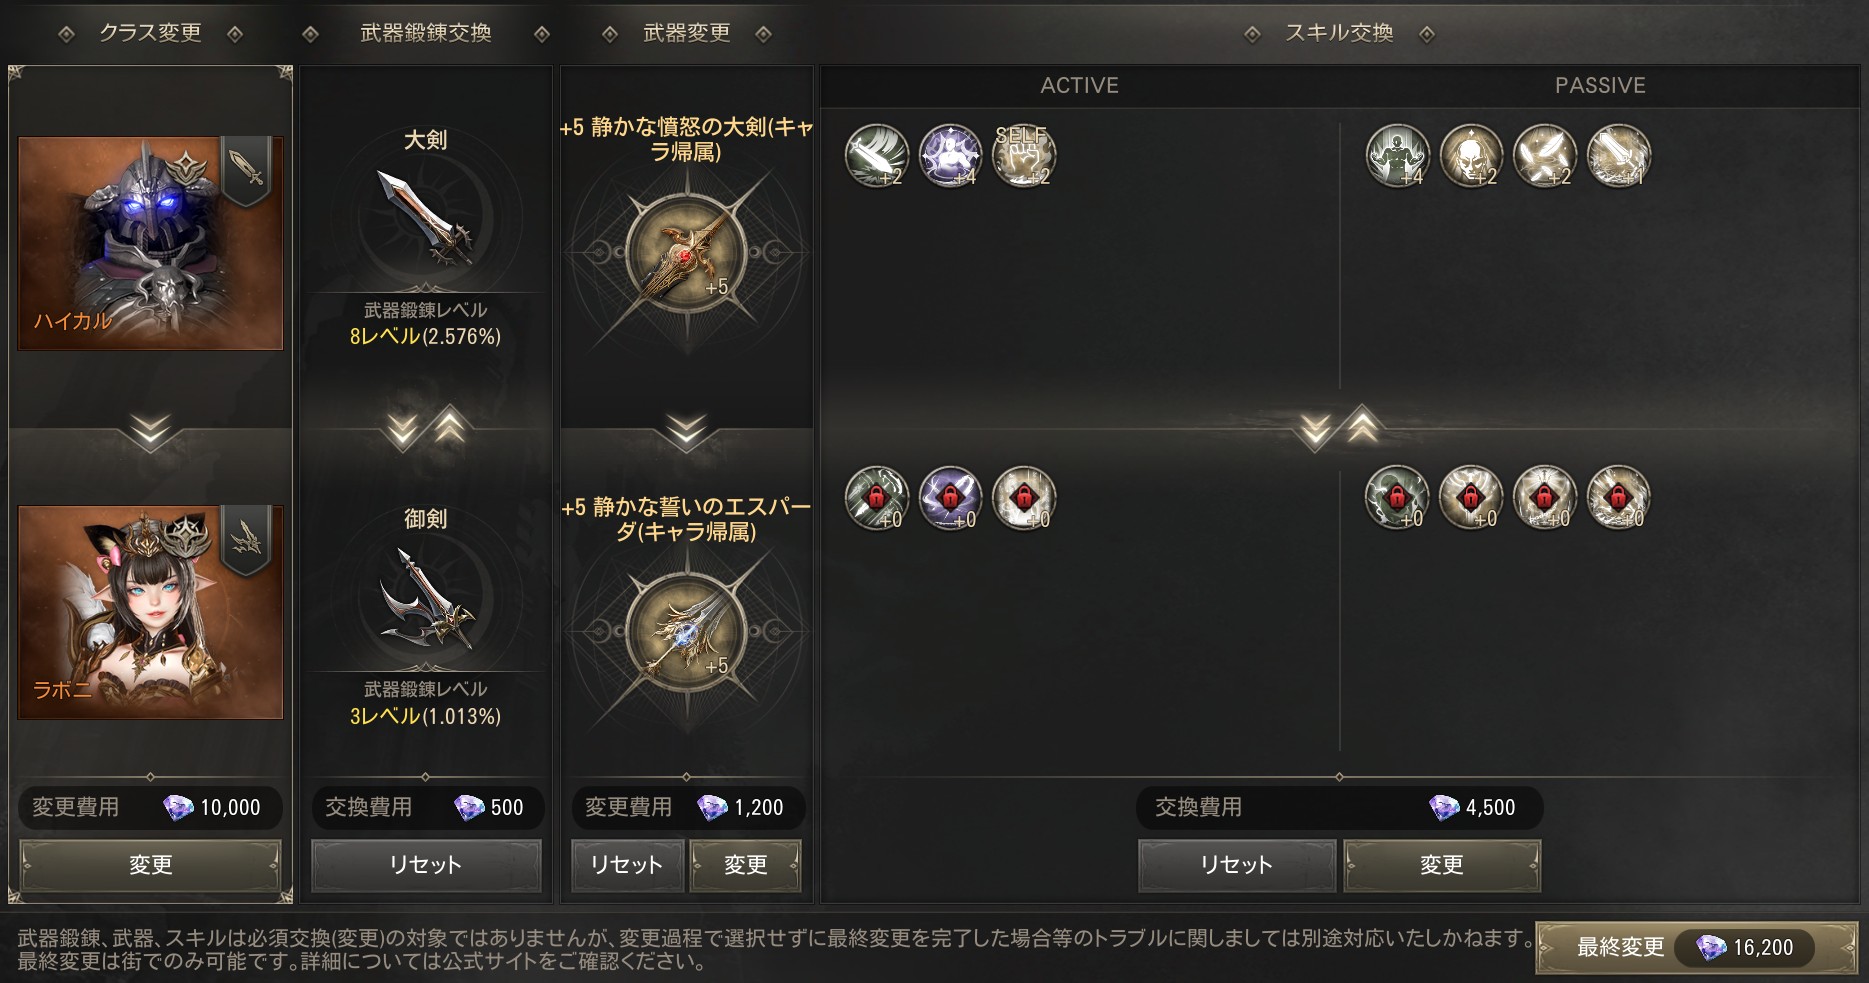
Task: Click the SELF active skill icon
Action: point(1023,156)
